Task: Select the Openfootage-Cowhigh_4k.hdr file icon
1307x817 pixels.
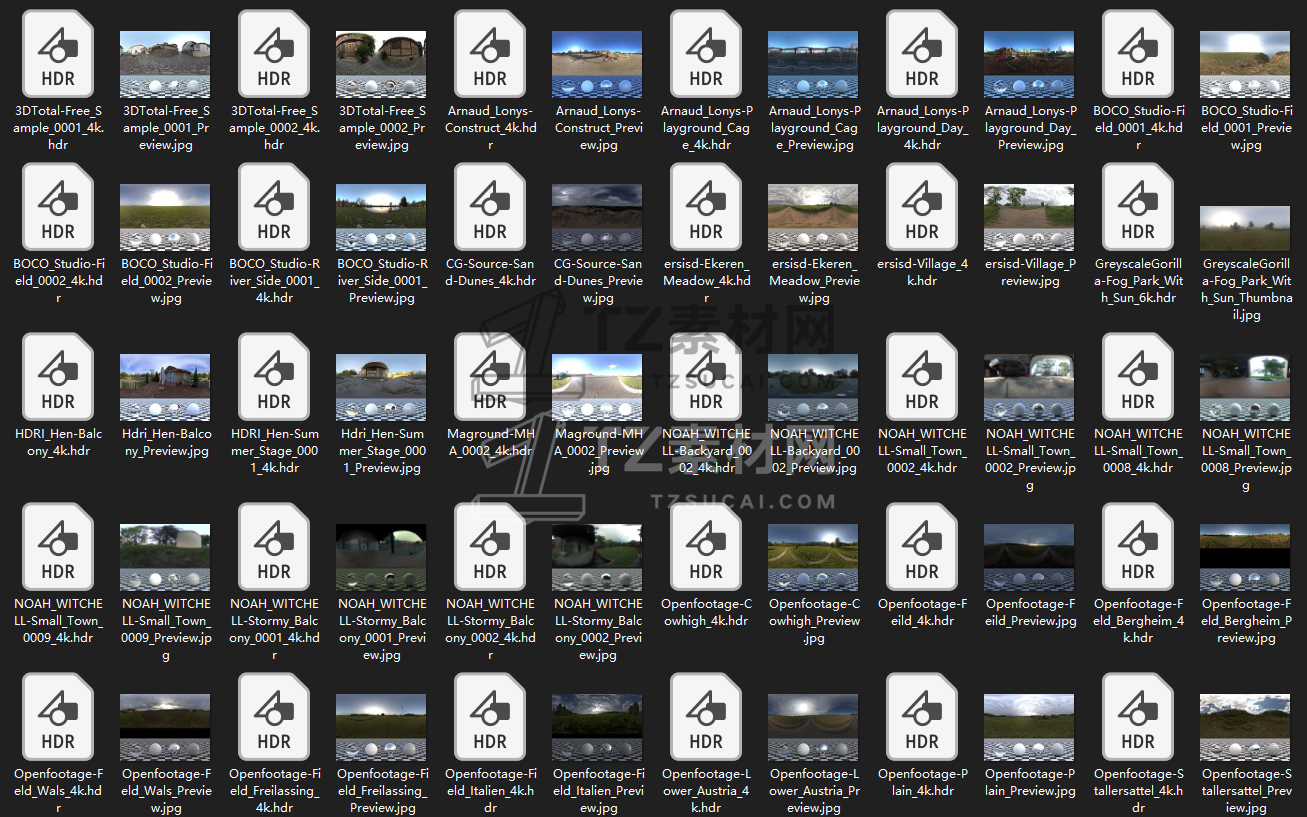Action: [706, 548]
